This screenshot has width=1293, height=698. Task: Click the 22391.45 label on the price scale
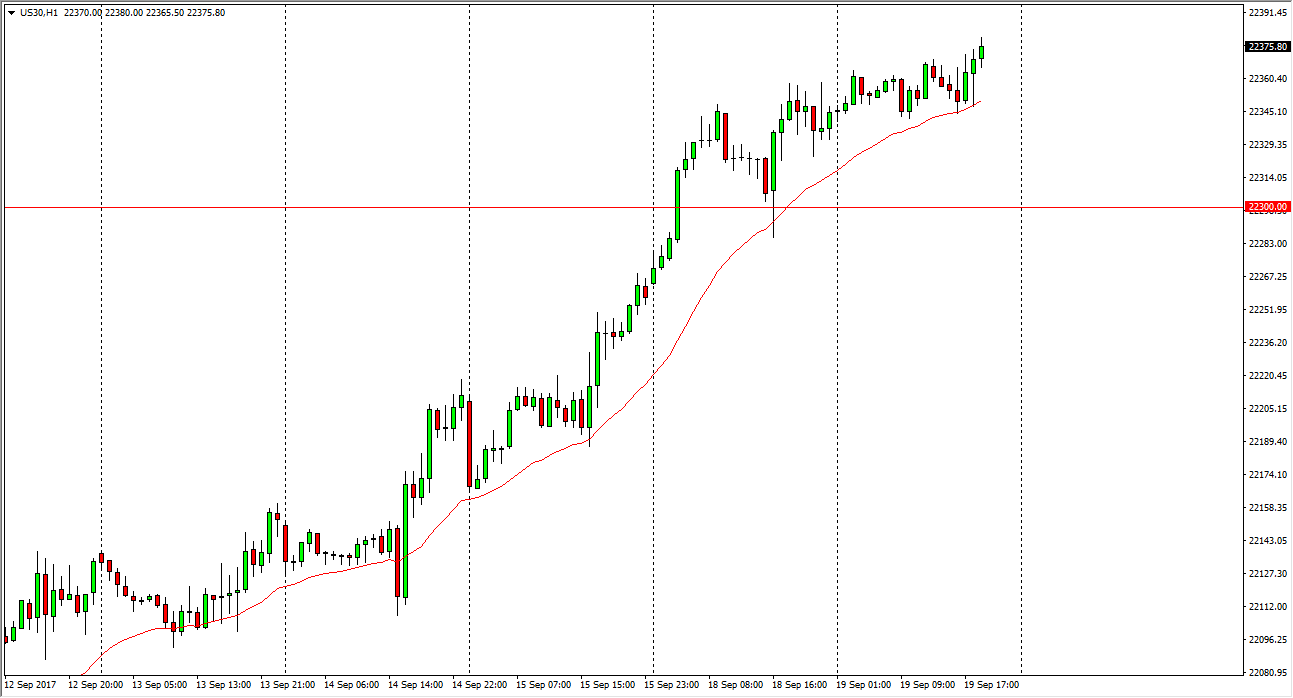[1267, 13]
